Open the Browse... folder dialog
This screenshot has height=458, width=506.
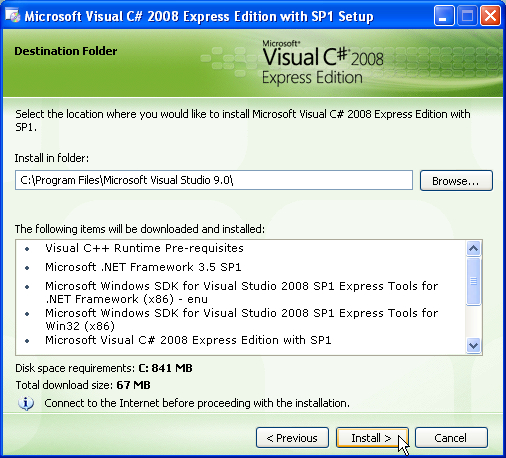(x=456, y=181)
